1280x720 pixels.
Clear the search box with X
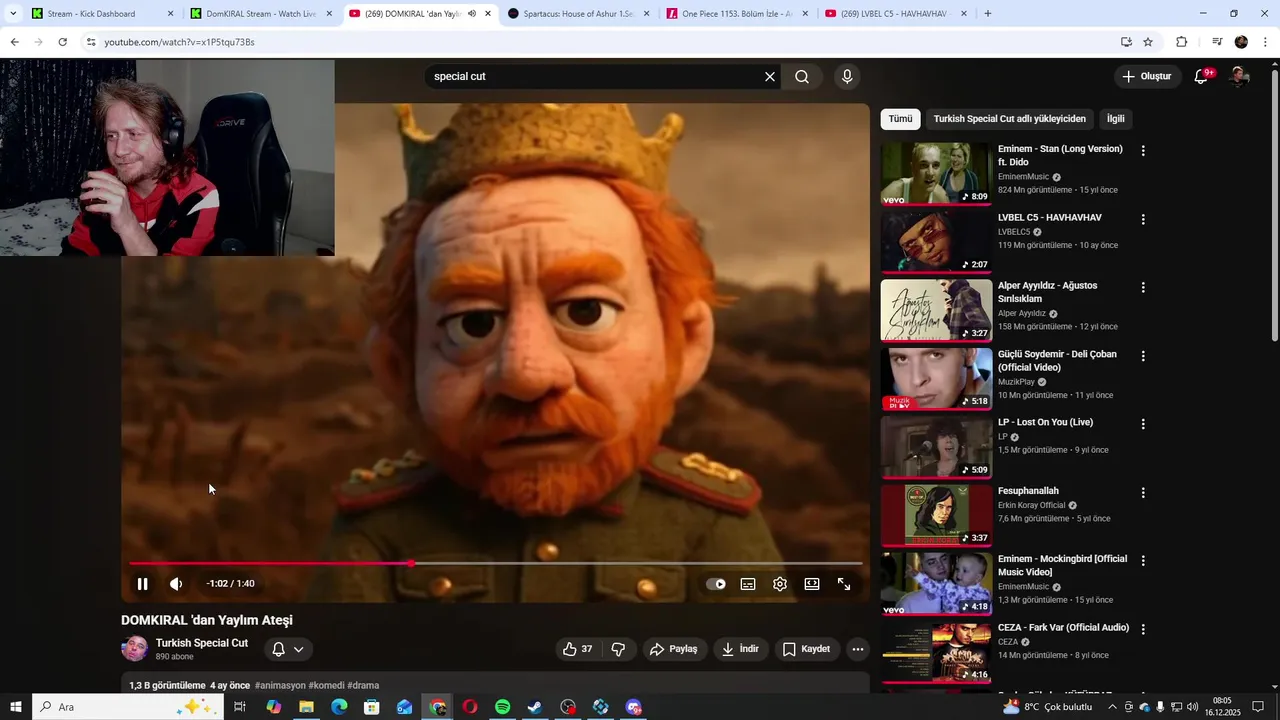click(x=770, y=77)
